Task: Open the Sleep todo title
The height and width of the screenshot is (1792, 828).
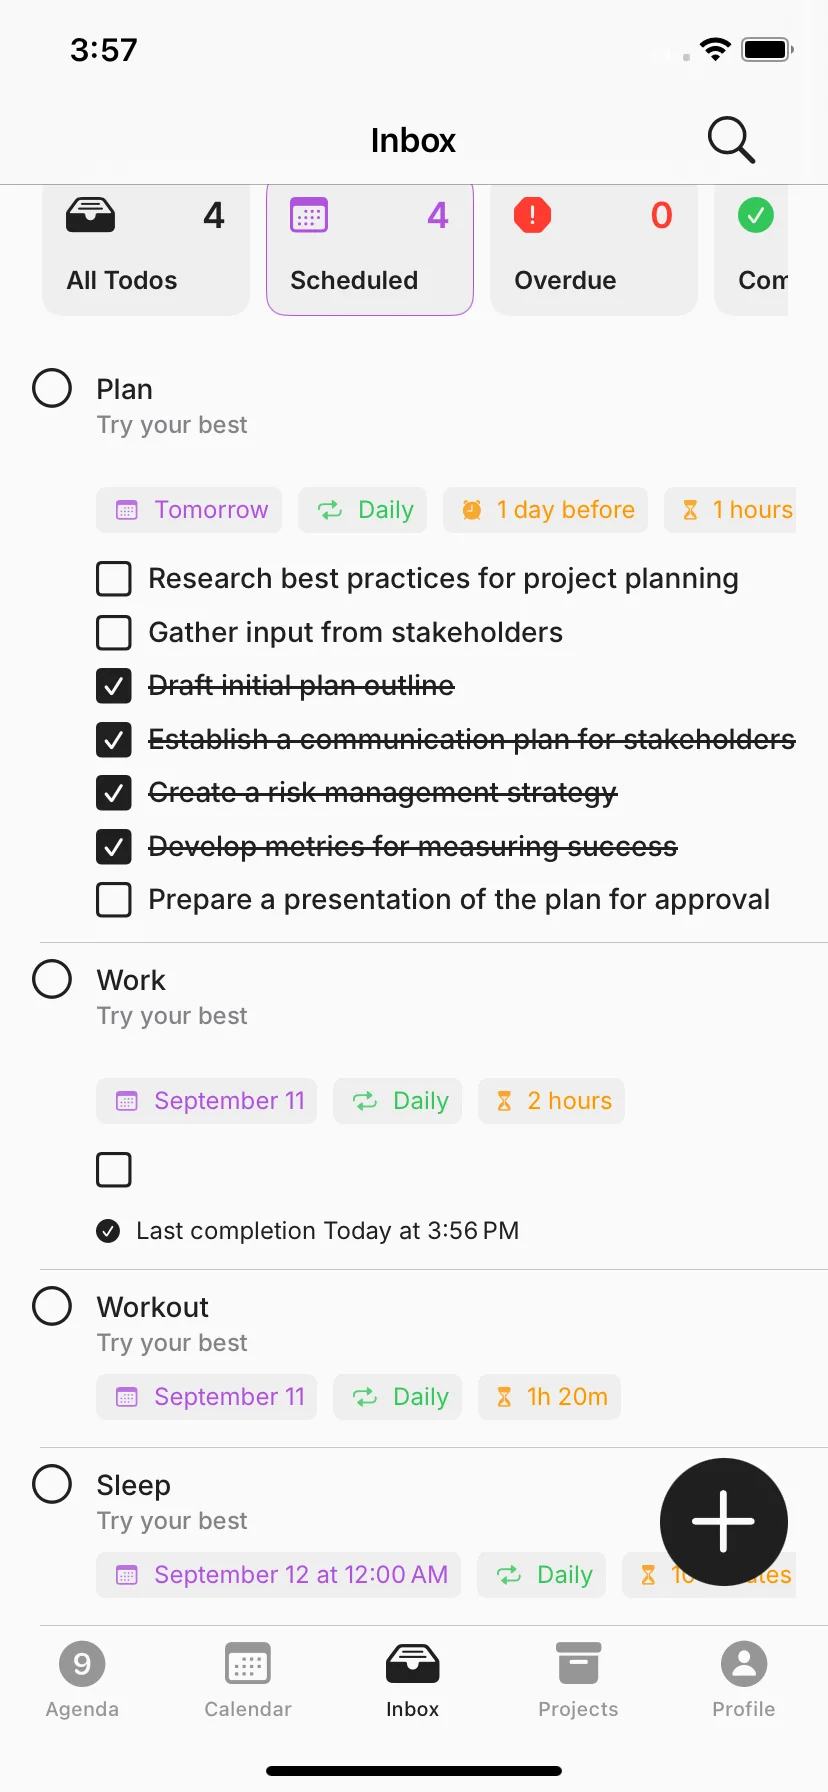Action: pyautogui.click(x=134, y=1485)
